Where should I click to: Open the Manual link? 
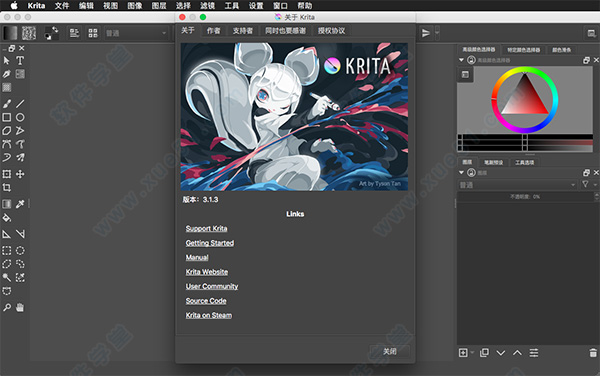pos(197,257)
